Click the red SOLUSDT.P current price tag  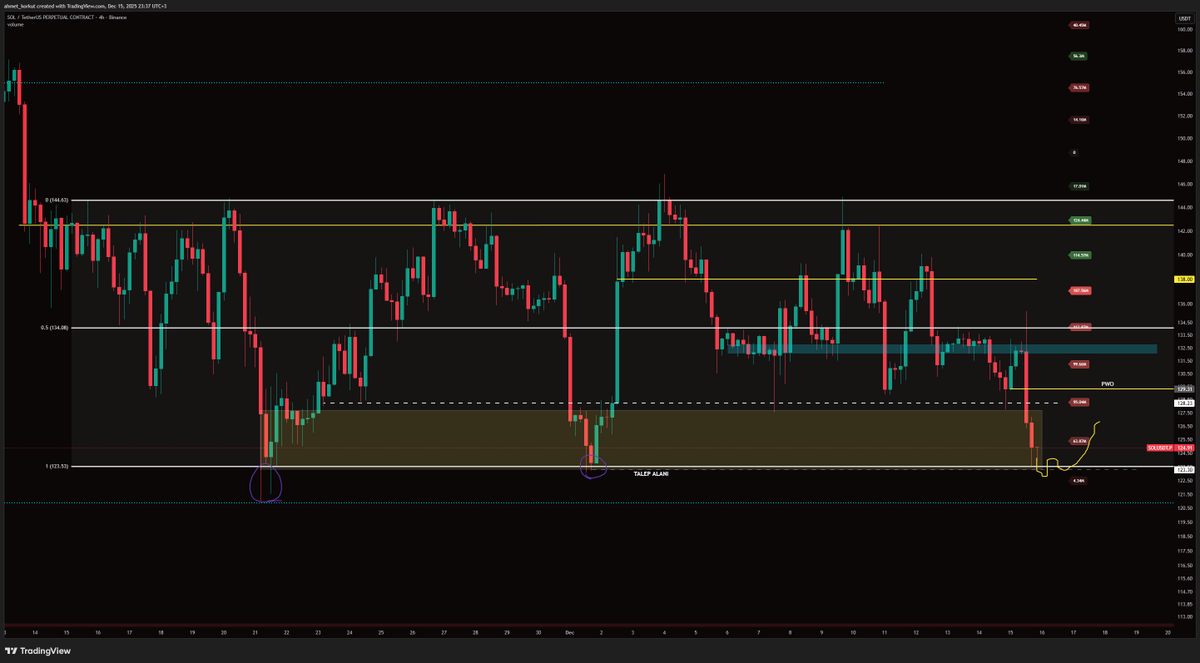point(1170,448)
